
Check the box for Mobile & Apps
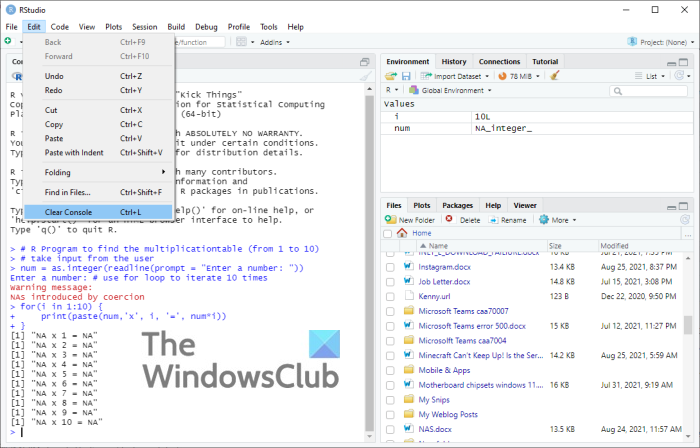(x=390, y=370)
